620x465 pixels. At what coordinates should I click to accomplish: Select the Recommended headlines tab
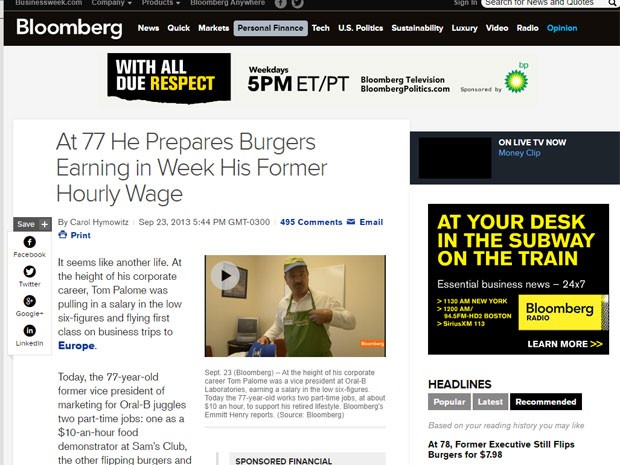click(546, 402)
